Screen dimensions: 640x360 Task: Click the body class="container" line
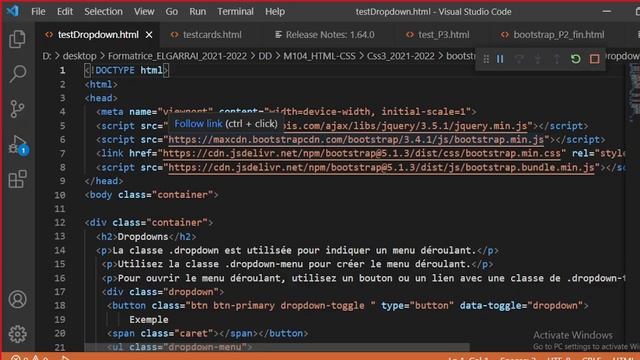point(151,195)
